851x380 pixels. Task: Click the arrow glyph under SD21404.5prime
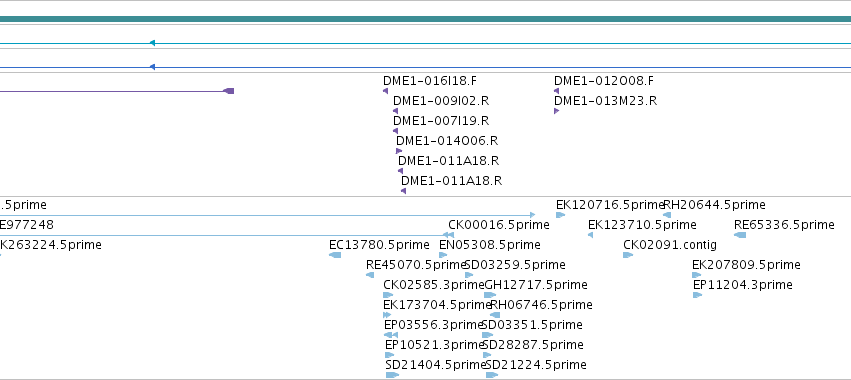(392, 375)
